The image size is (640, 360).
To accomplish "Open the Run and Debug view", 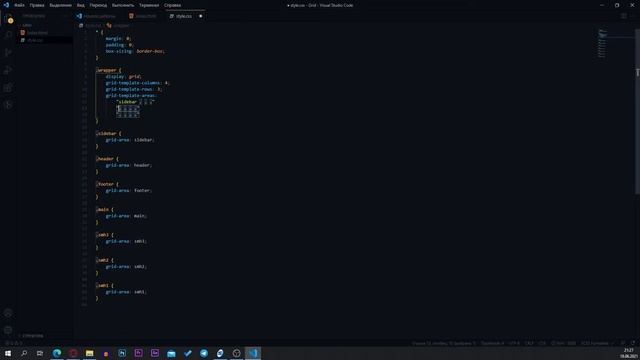I will tap(8, 70).
